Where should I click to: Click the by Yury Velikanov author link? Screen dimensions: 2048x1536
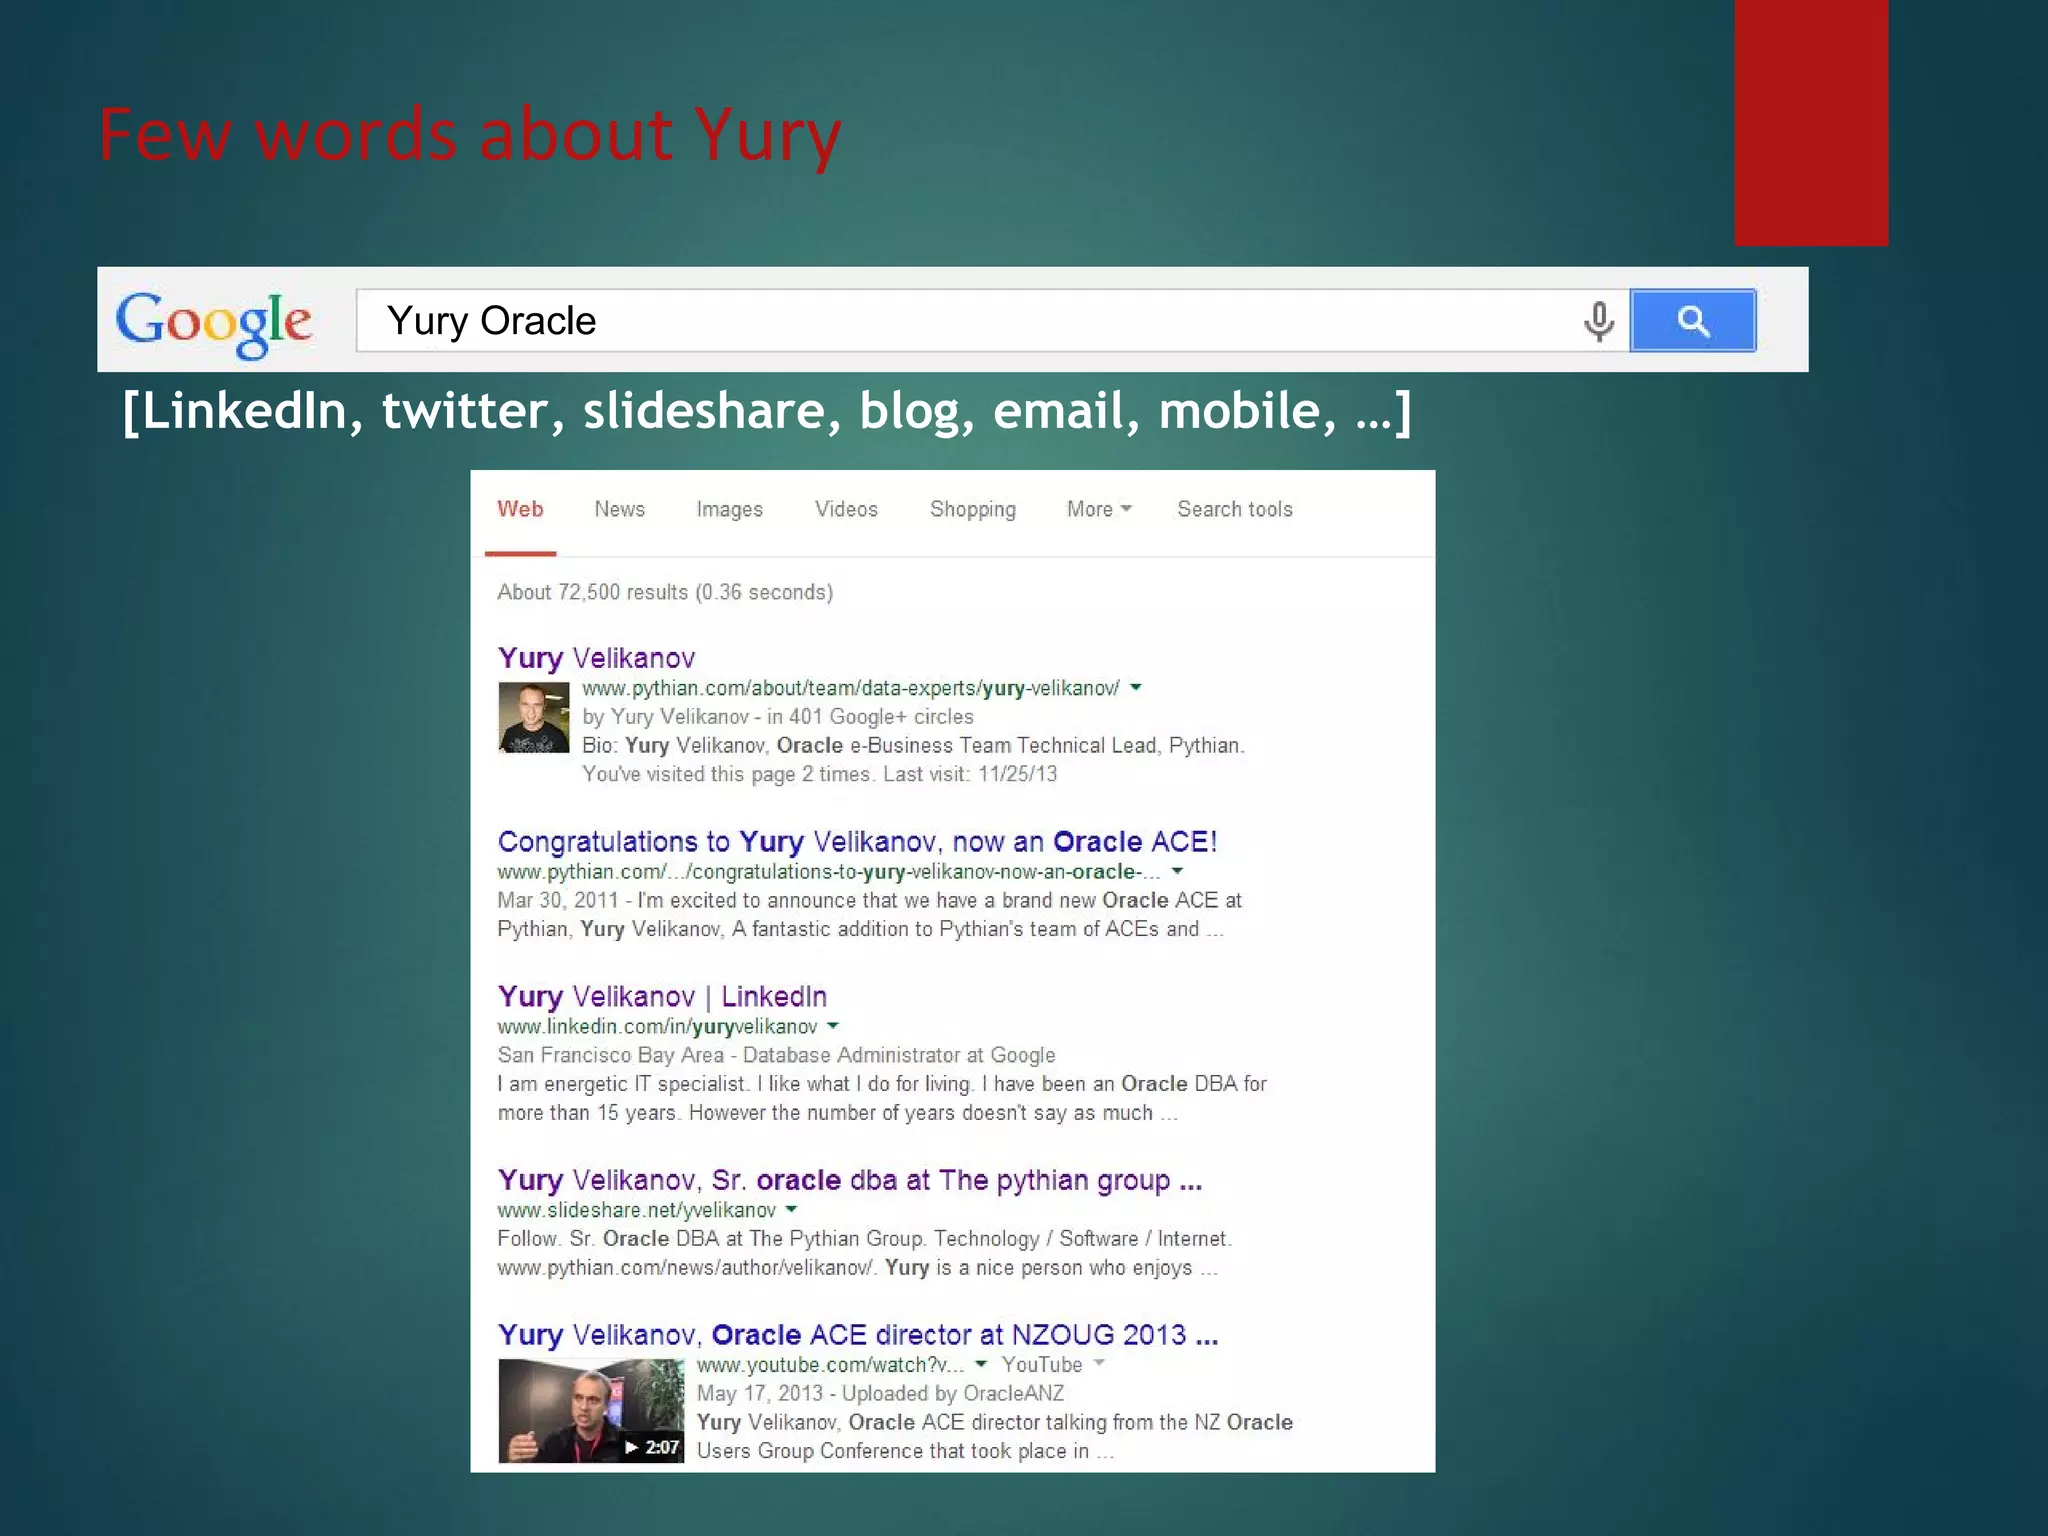(x=666, y=717)
